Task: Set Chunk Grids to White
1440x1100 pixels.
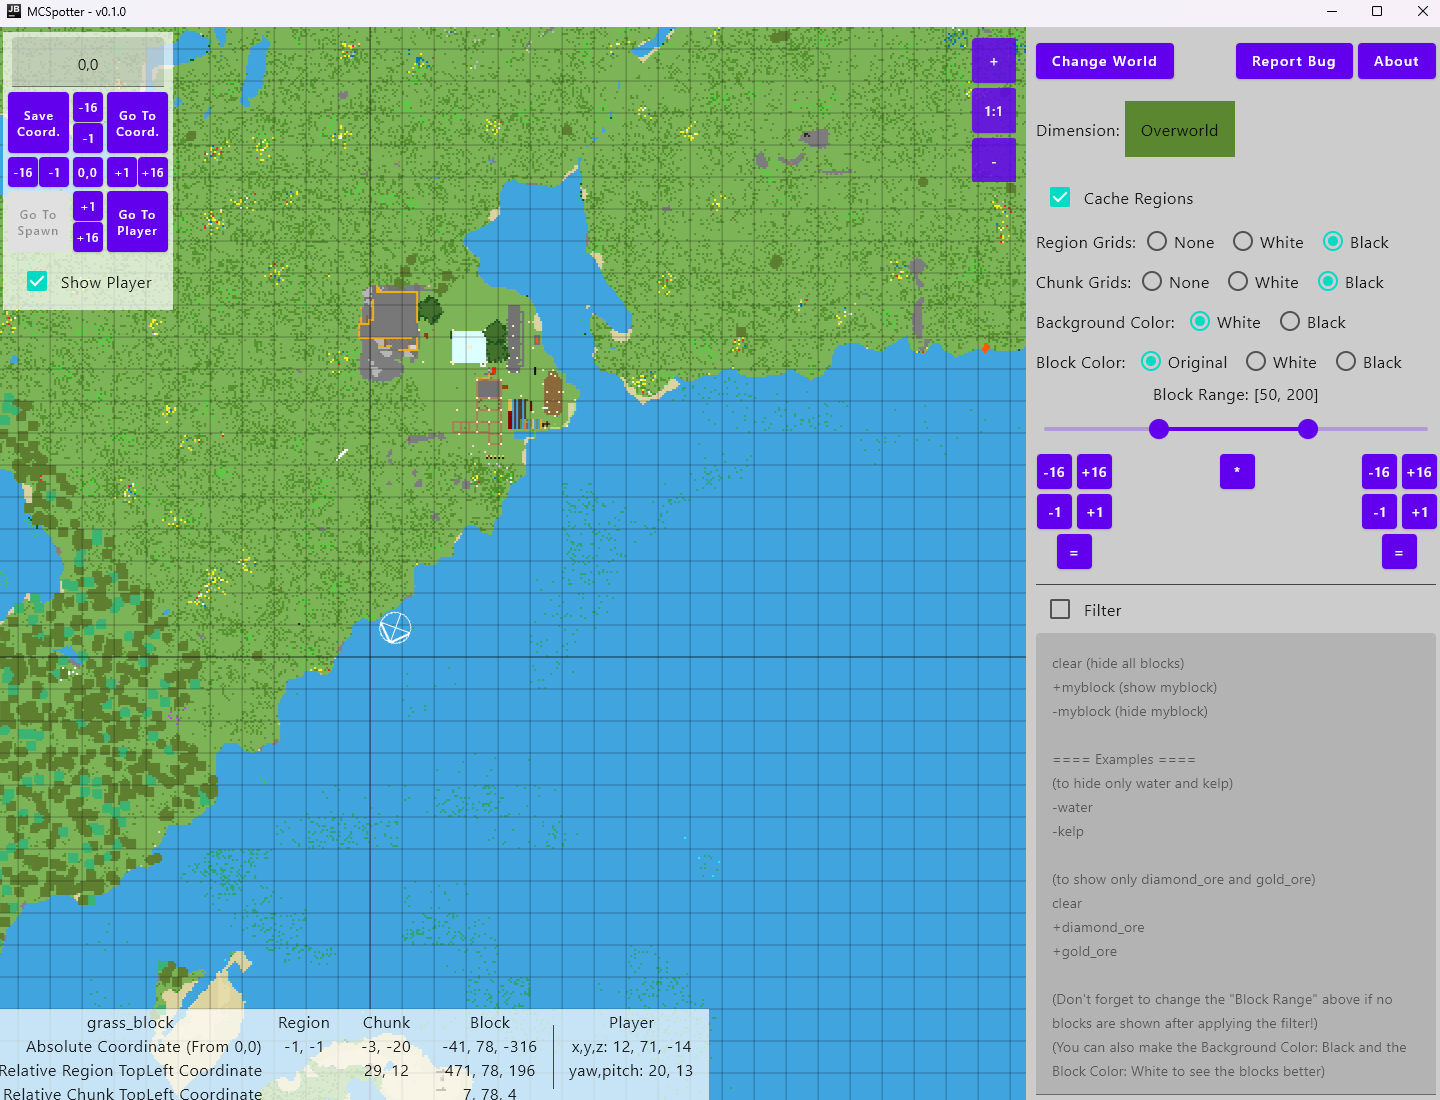Action: (x=1238, y=281)
